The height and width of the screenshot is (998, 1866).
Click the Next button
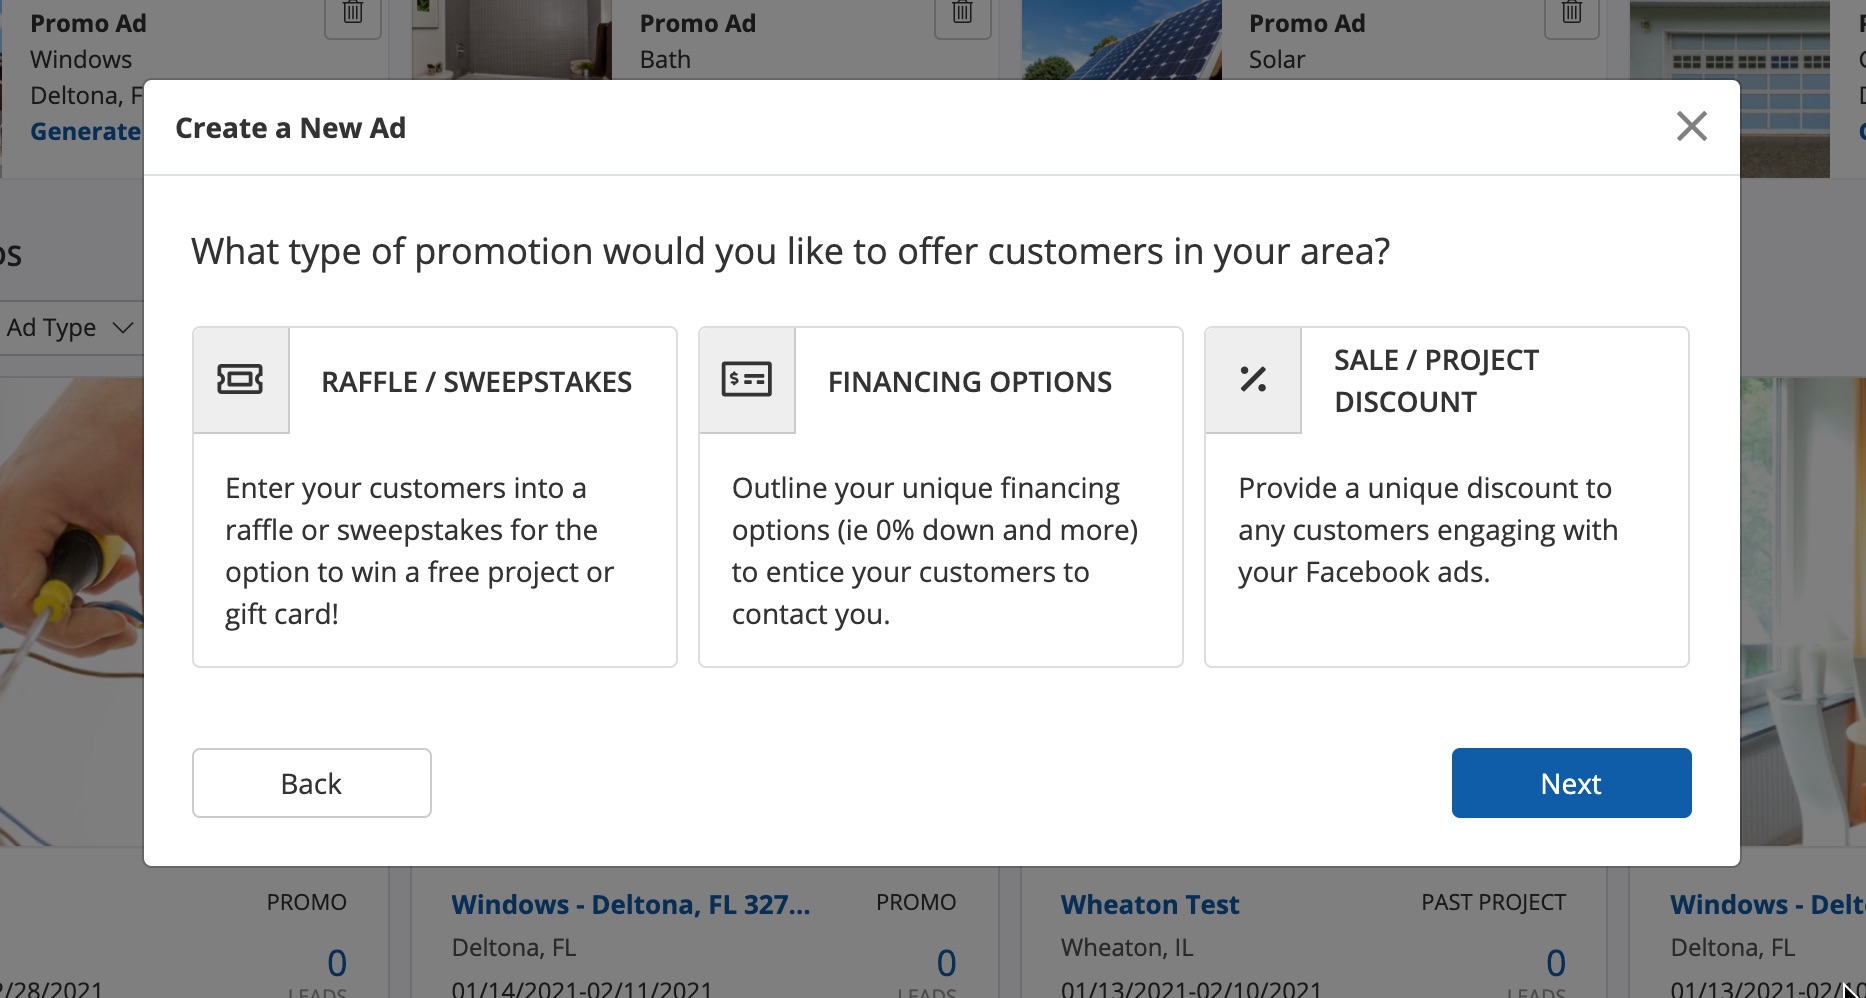[1571, 783]
